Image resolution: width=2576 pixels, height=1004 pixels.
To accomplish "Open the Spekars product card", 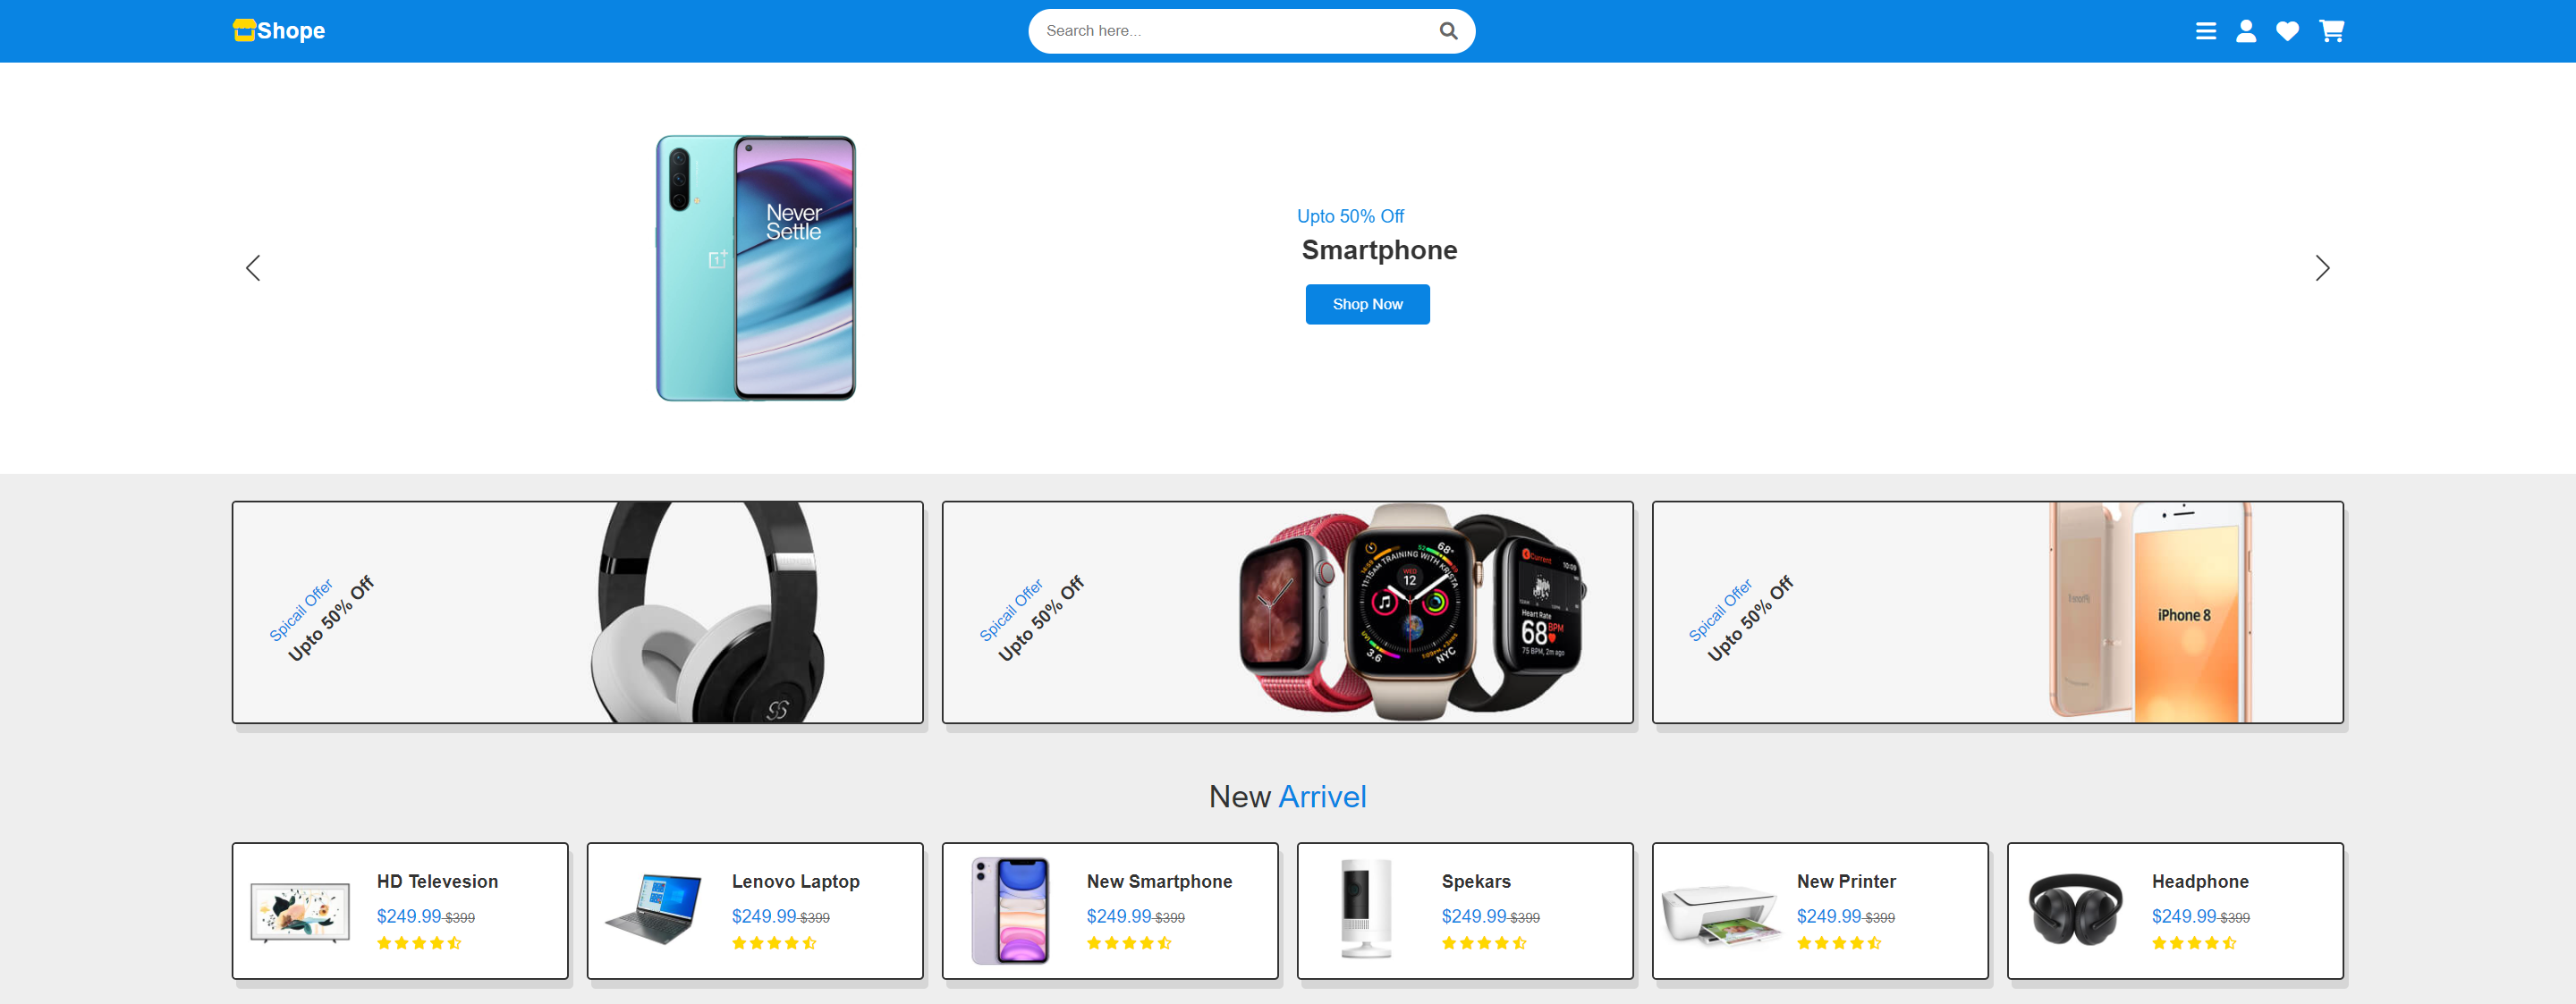I will coord(1465,910).
